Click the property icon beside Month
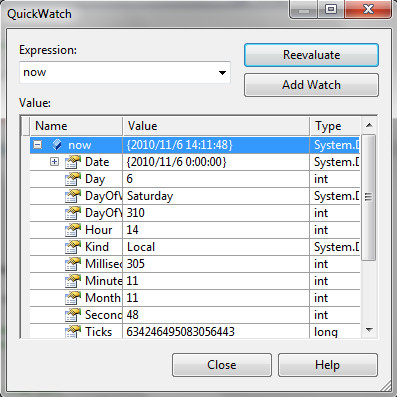 (73, 298)
